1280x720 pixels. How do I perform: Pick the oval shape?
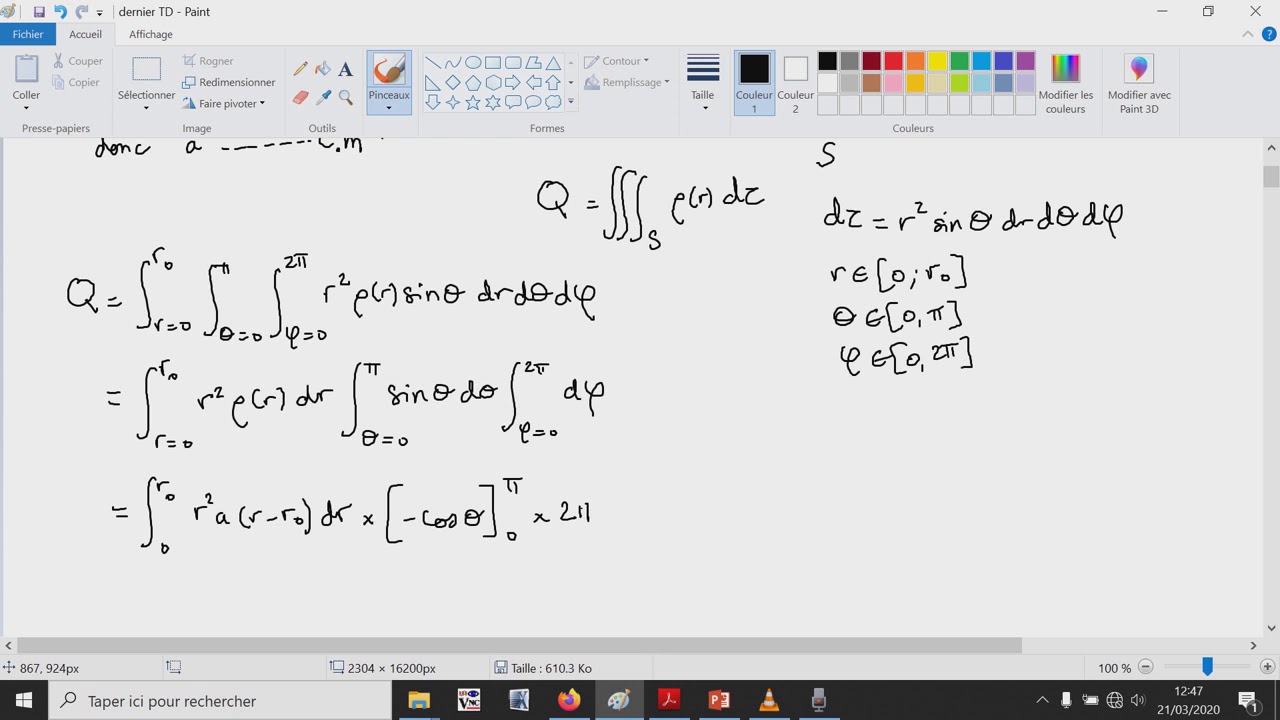tap(473, 63)
